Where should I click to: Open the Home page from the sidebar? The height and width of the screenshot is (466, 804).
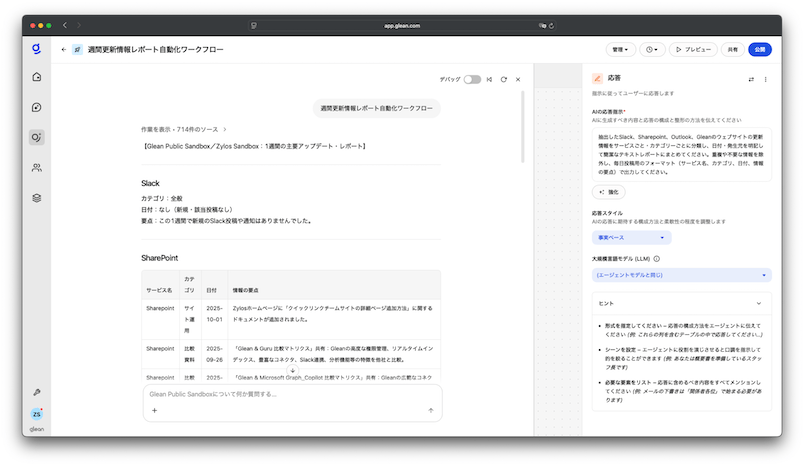[36, 77]
